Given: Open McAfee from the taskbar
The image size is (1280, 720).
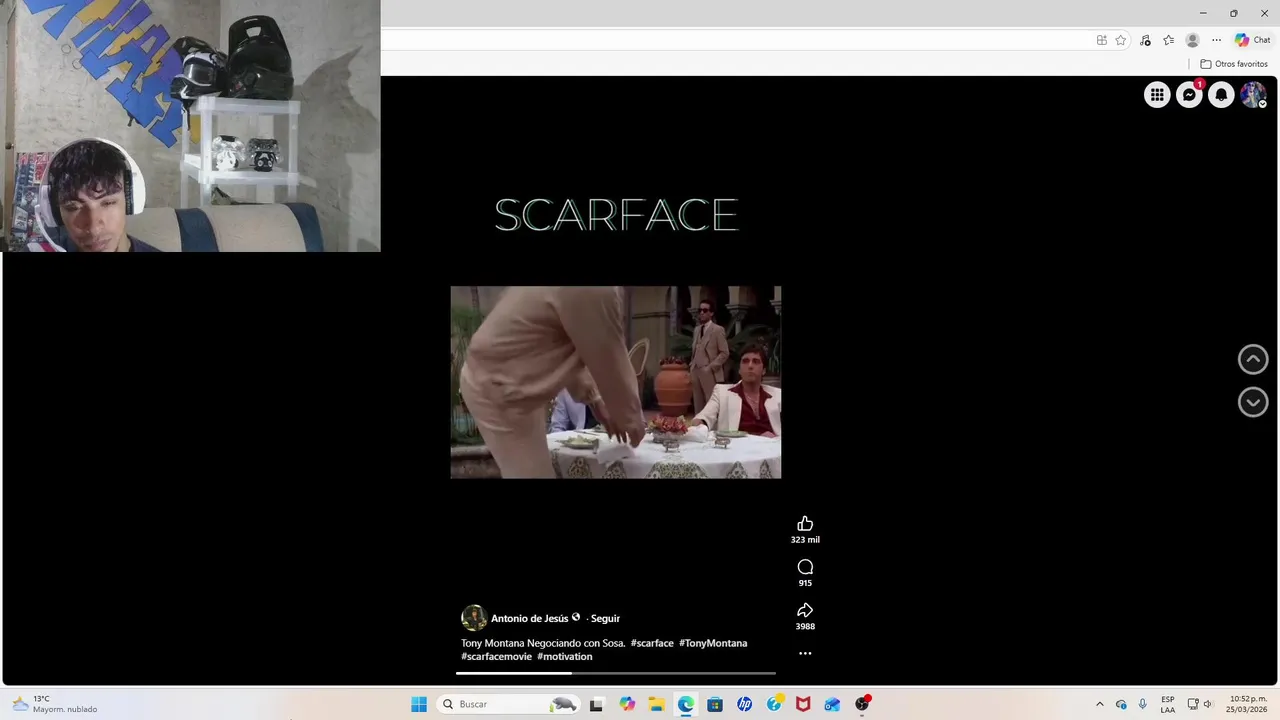Looking at the screenshot, I should click(x=803, y=704).
